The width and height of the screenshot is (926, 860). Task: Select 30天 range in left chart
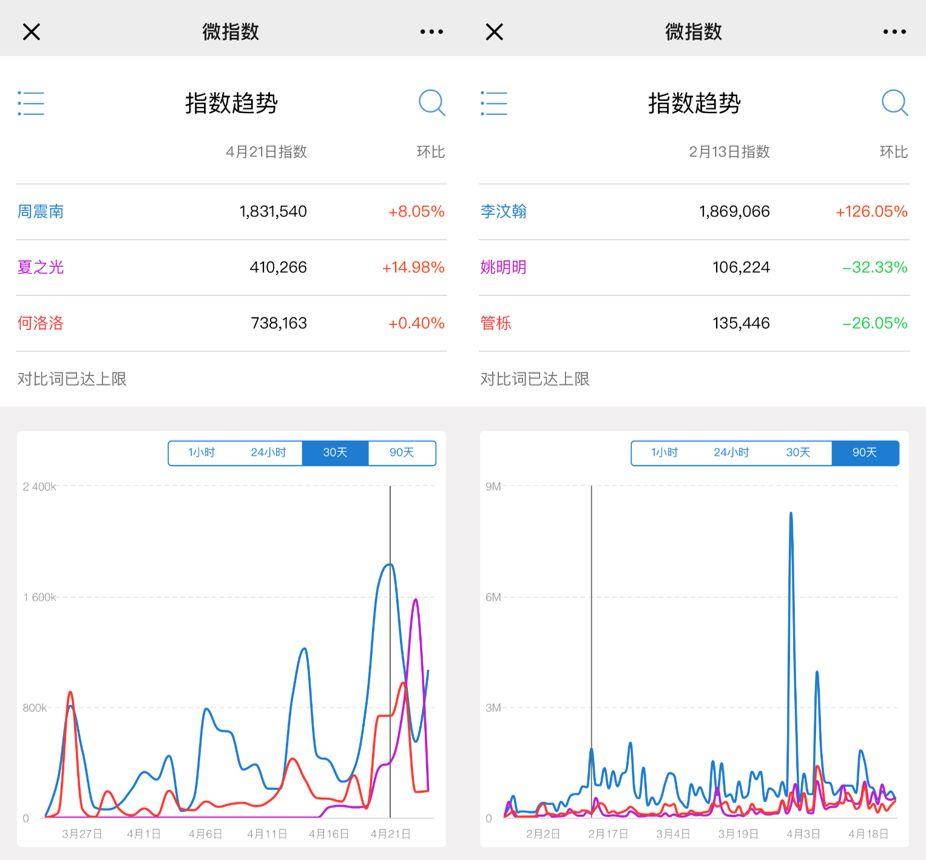tap(335, 452)
